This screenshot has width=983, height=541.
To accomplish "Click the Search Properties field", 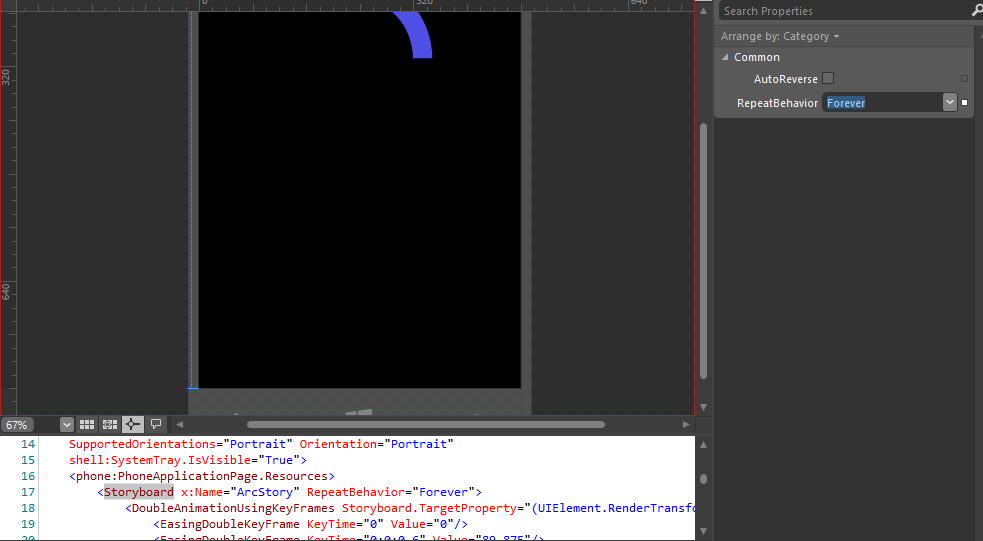I will (x=840, y=11).
